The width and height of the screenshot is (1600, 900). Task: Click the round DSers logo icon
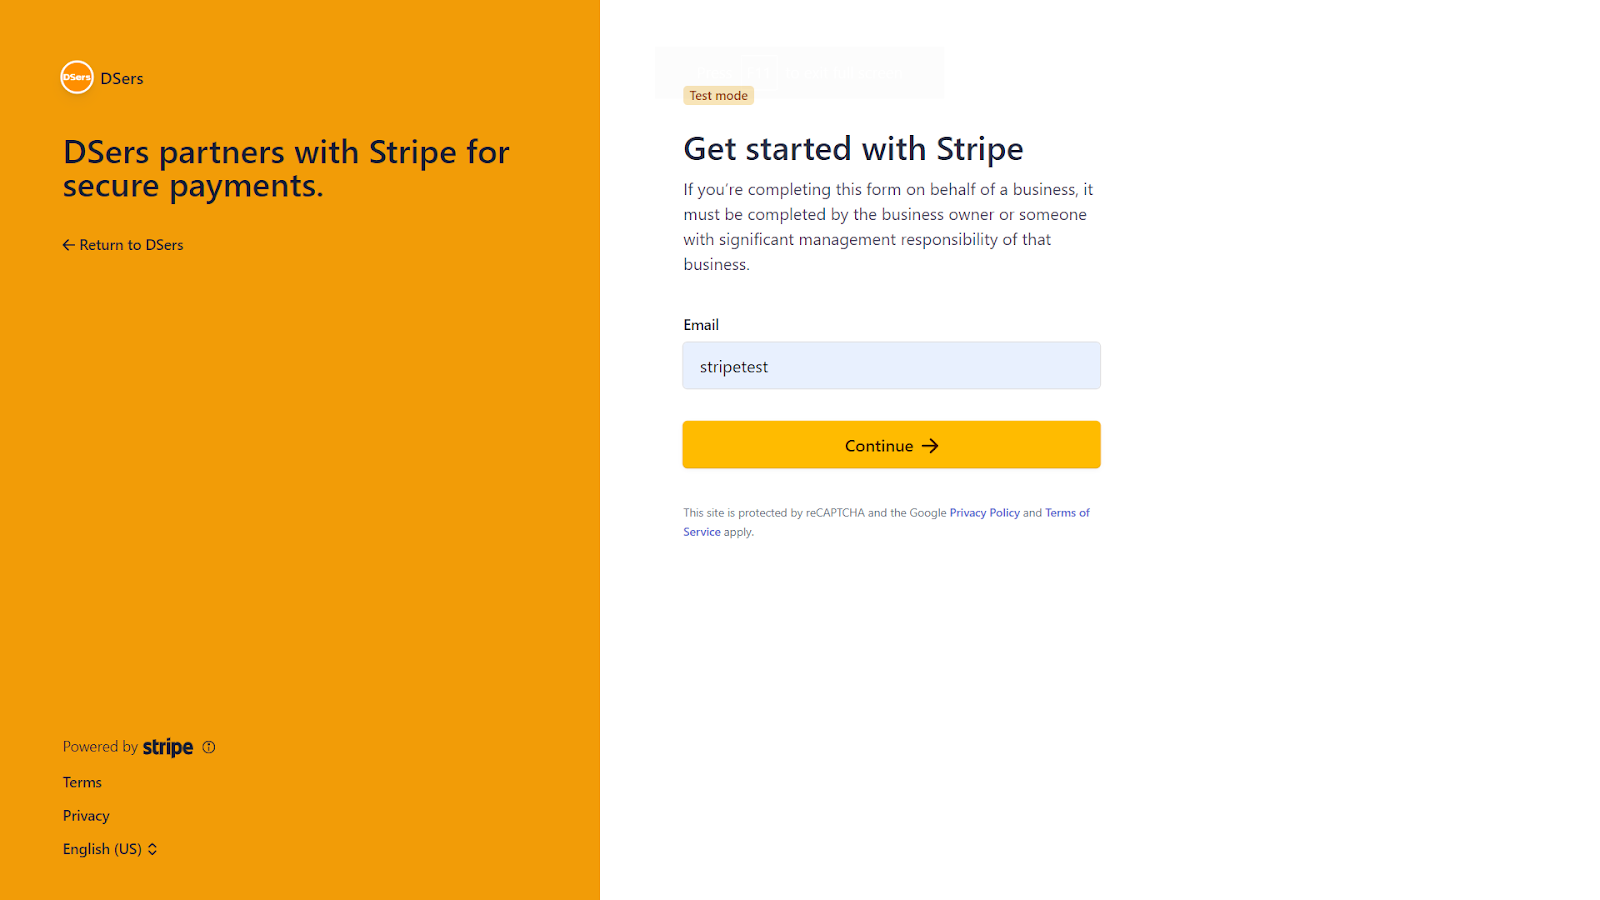pyautogui.click(x=77, y=77)
